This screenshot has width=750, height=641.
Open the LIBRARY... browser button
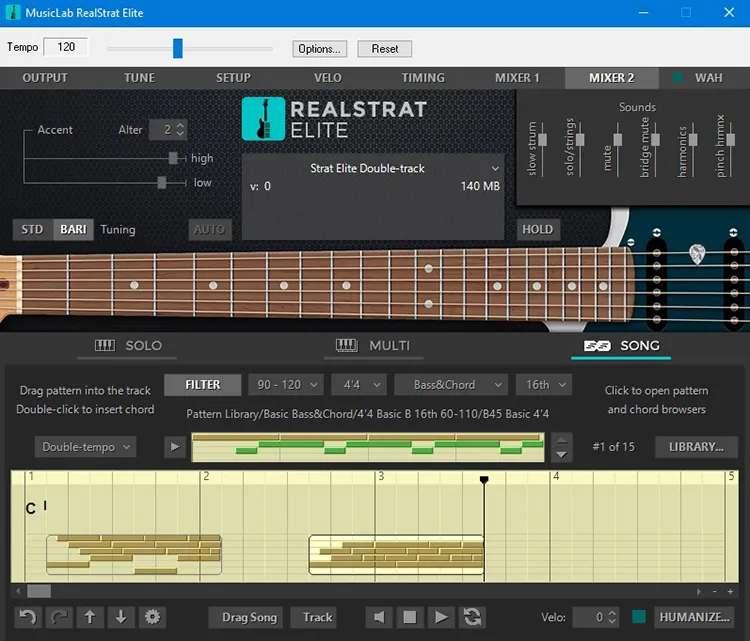point(696,447)
